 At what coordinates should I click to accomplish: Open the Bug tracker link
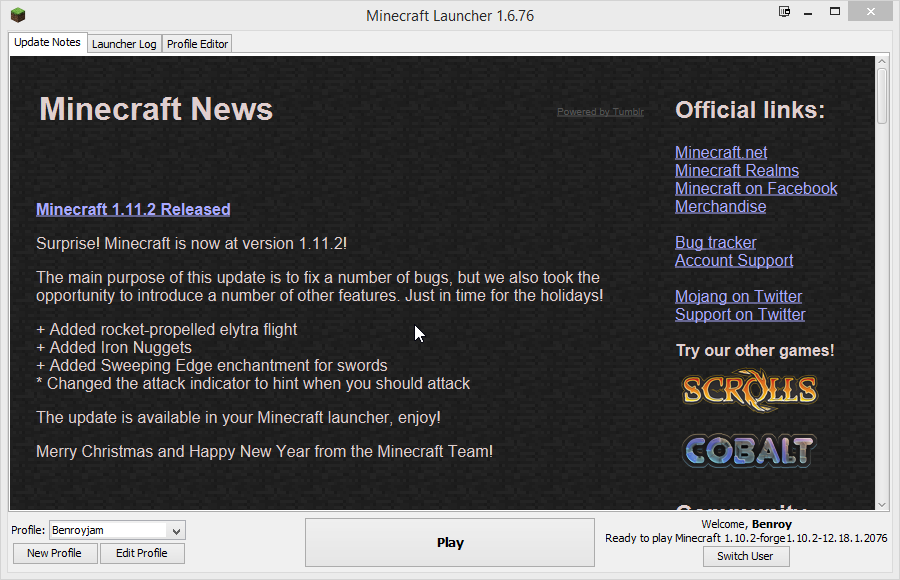(x=715, y=242)
